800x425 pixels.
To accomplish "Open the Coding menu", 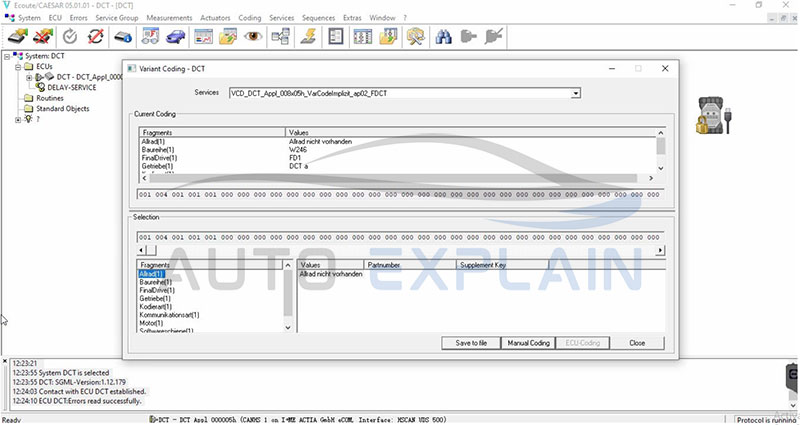I will [x=249, y=18].
